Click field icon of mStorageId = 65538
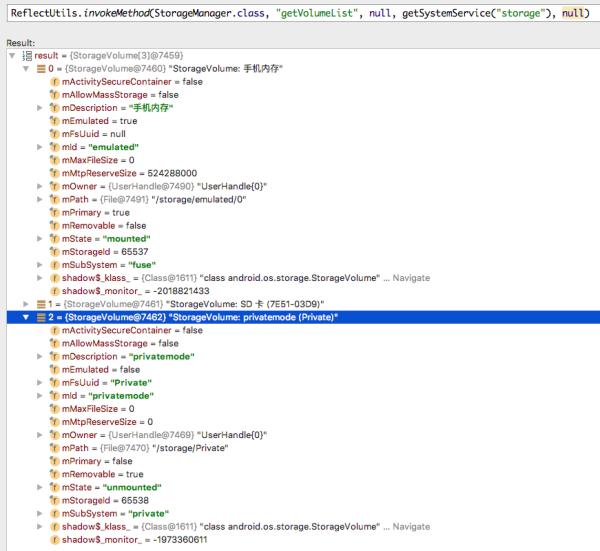This screenshot has width=600, height=551. coord(55,500)
